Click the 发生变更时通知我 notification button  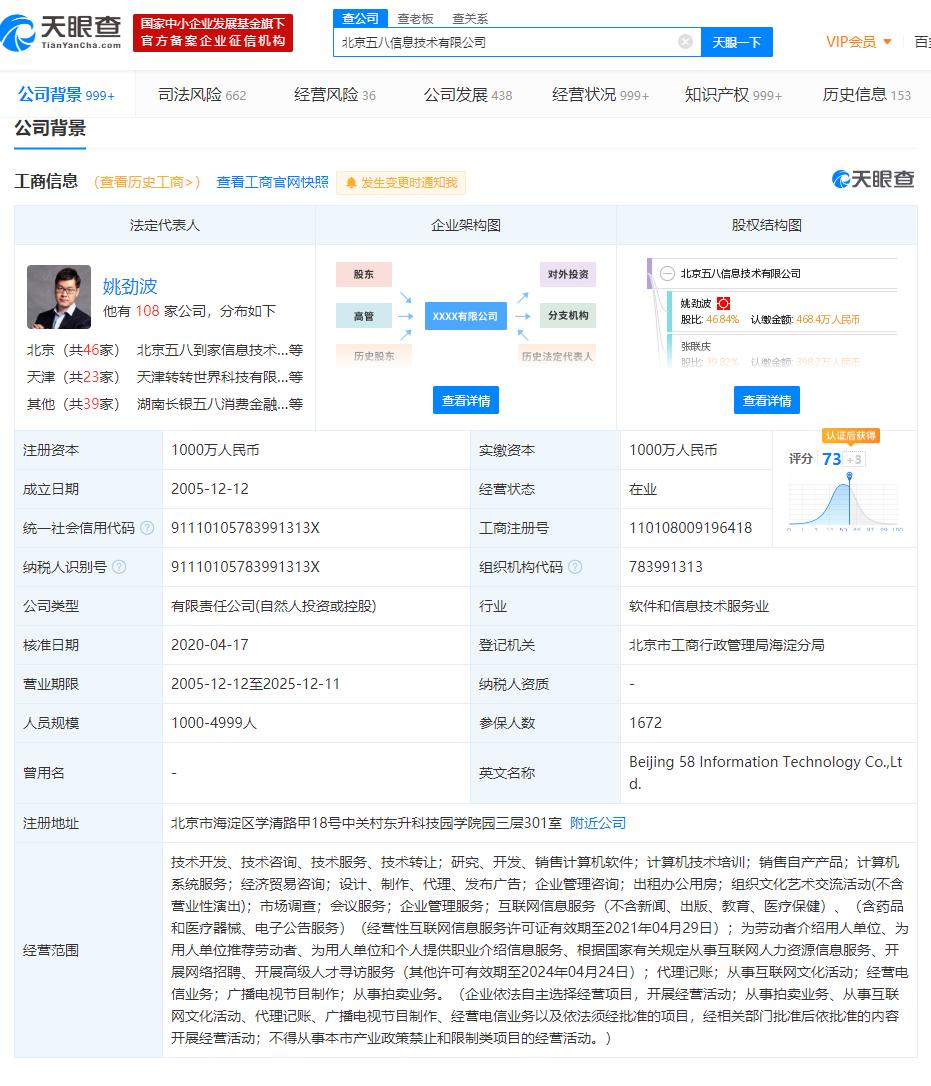pyautogui.click(x=401, y=183)
